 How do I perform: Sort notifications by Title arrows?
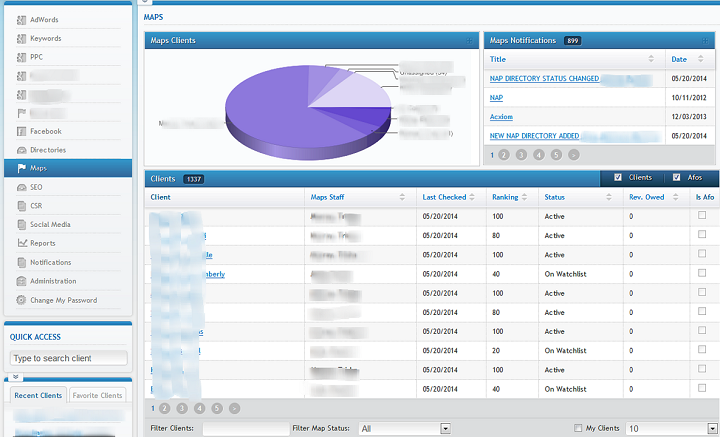coord(651,59)
